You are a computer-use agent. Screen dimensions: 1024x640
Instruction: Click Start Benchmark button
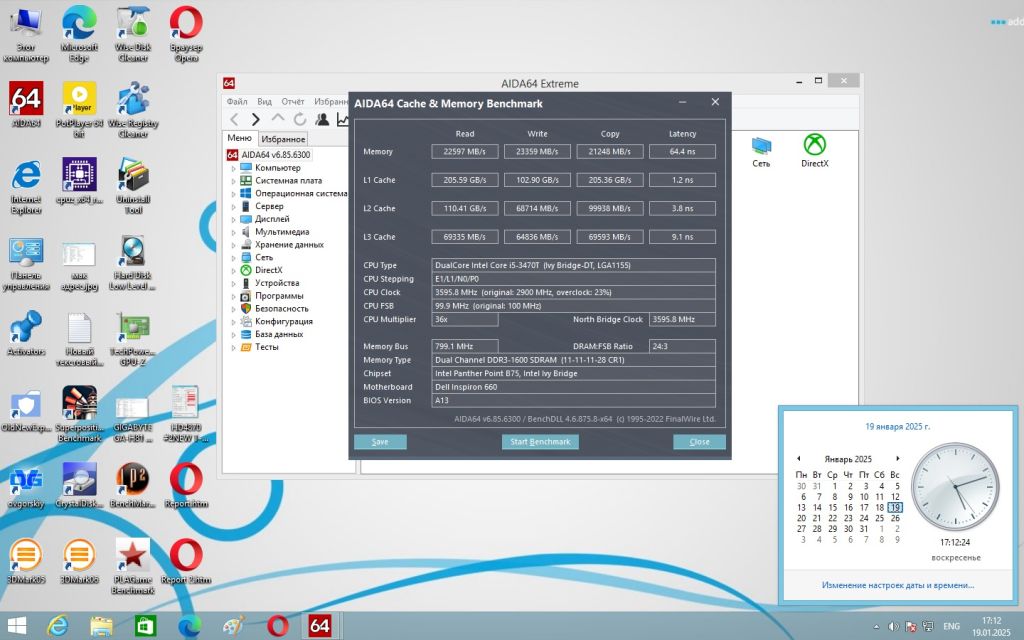point(540,442)
